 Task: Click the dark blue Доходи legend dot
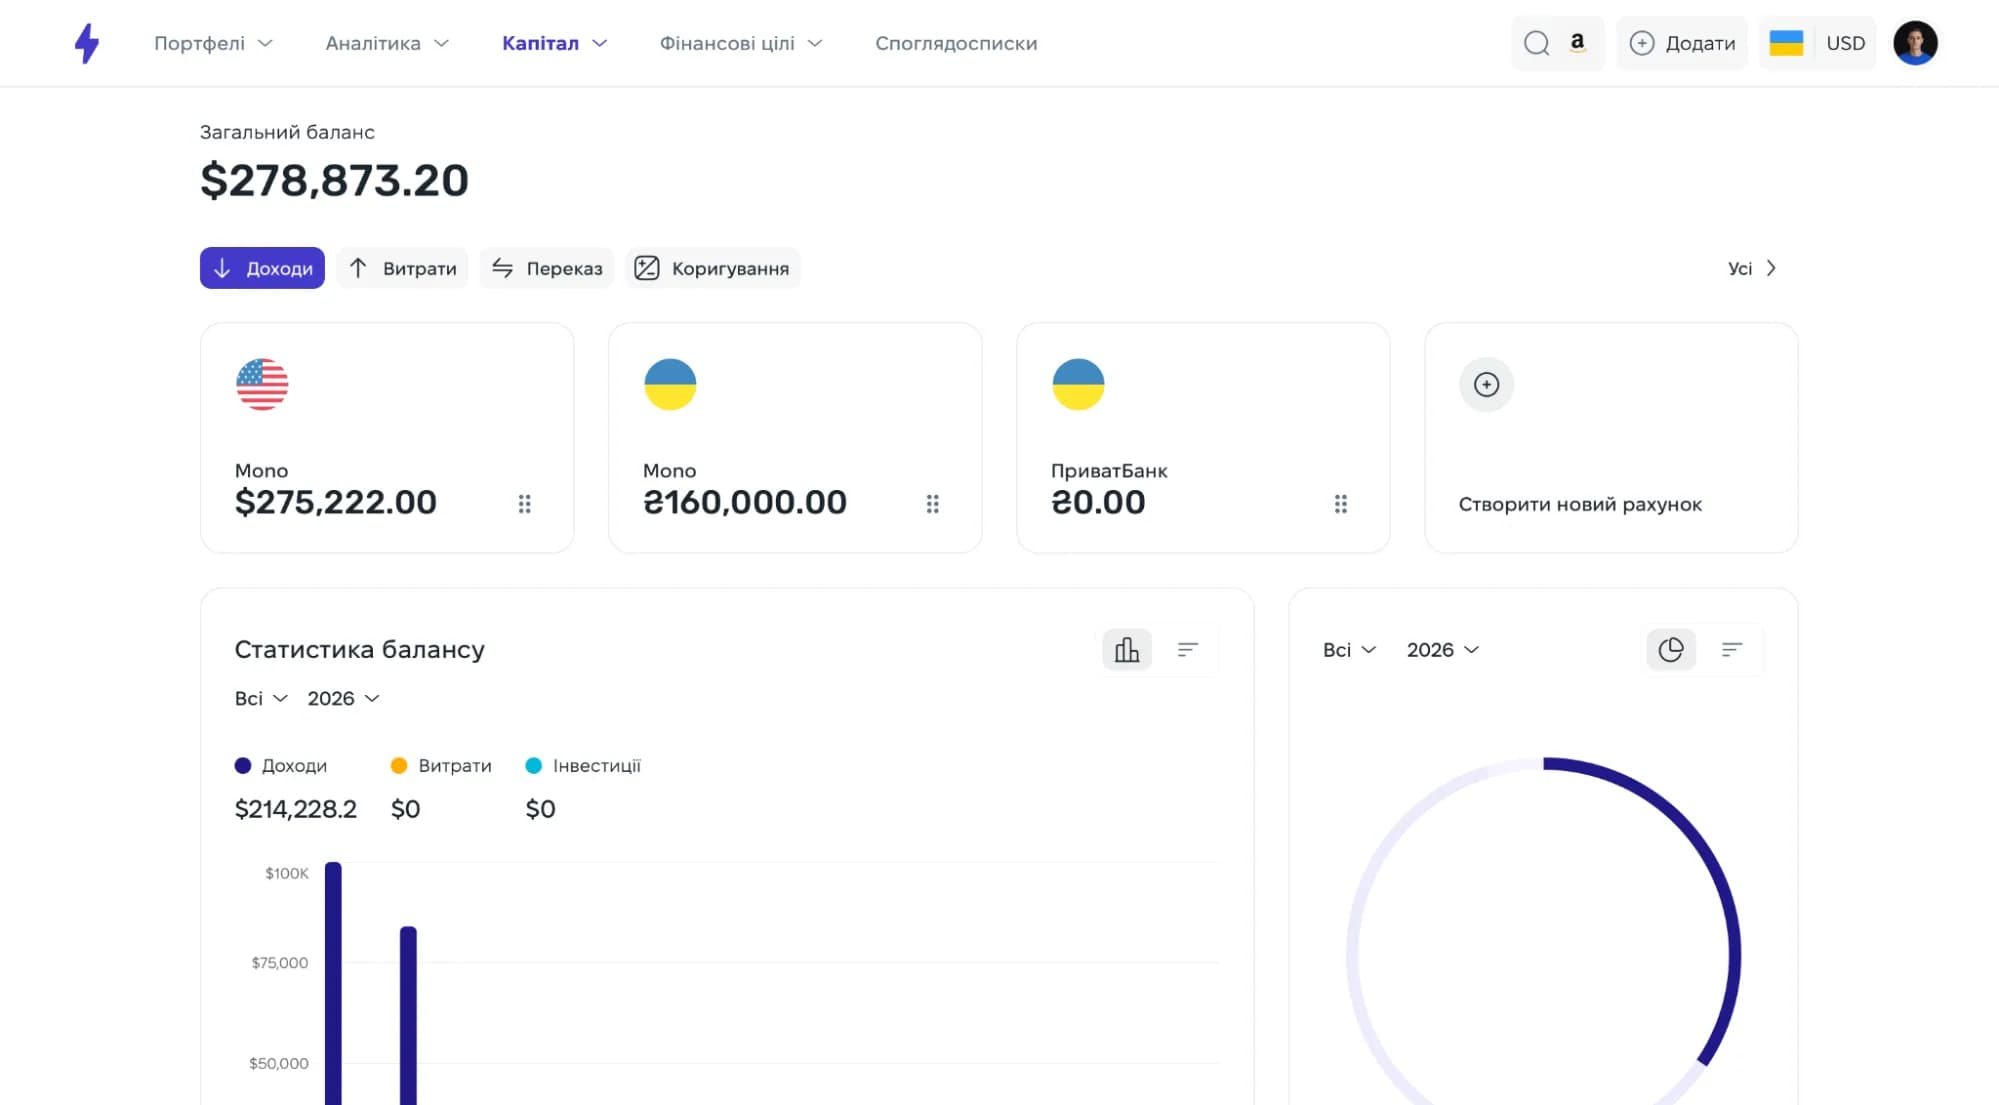[x=243, y=766]
